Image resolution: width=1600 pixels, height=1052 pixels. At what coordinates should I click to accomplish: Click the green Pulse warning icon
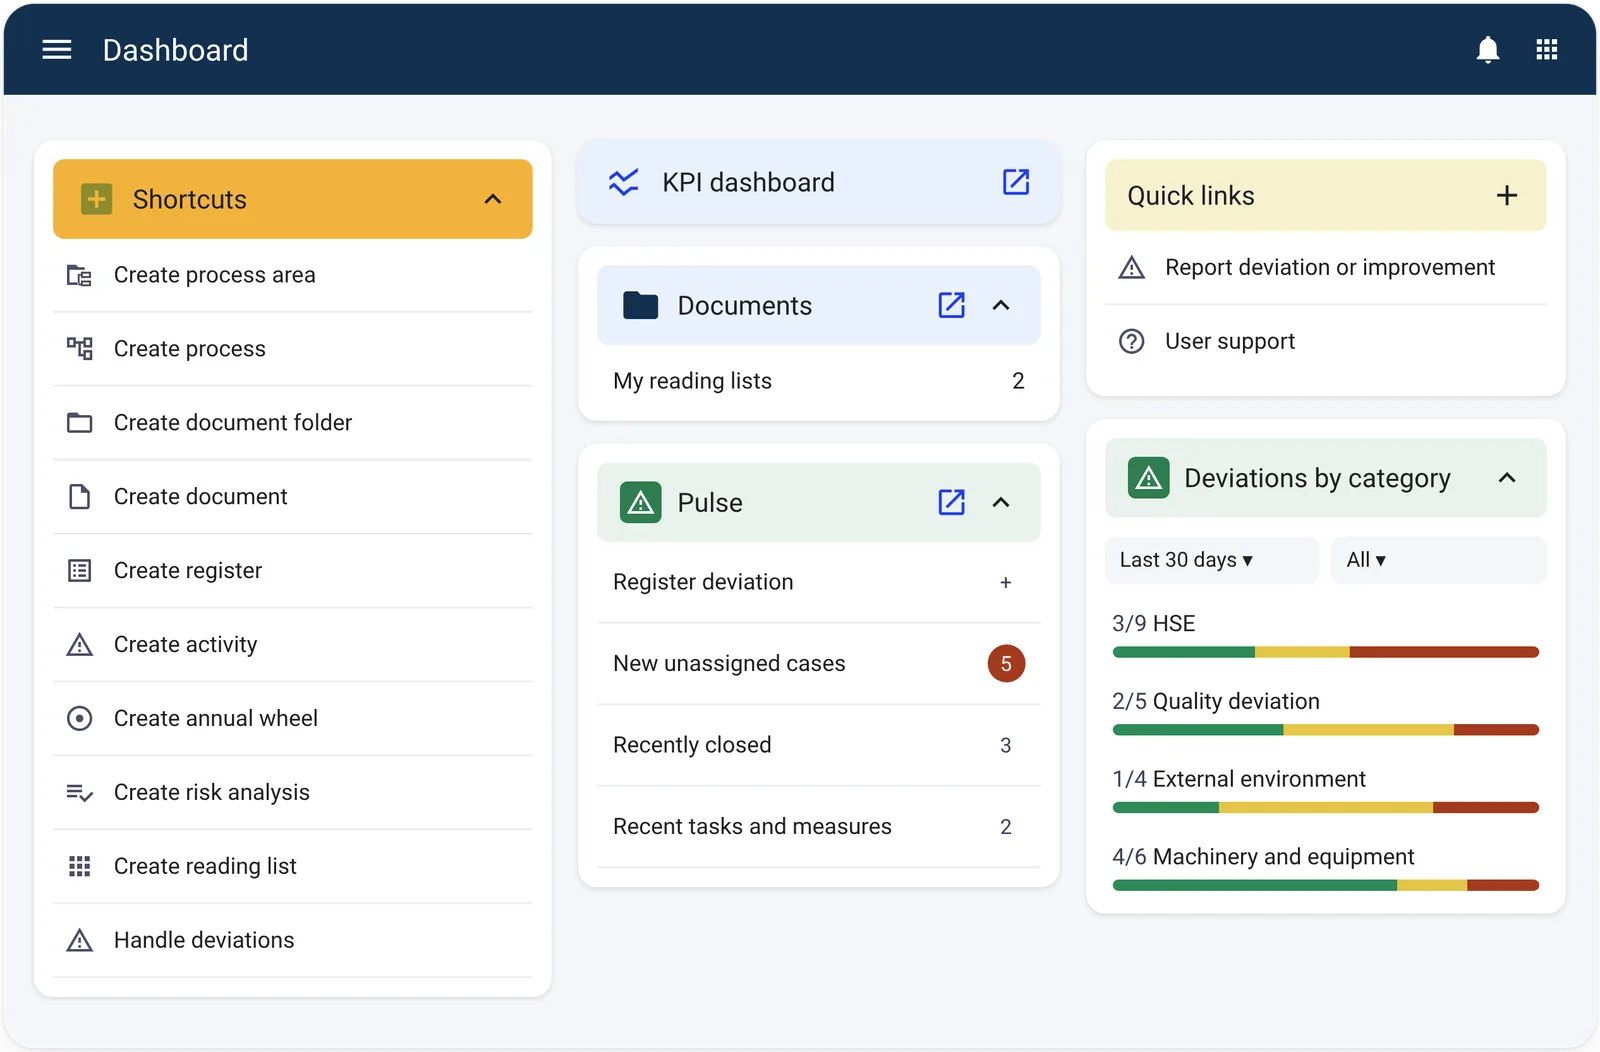coord(640,503)
